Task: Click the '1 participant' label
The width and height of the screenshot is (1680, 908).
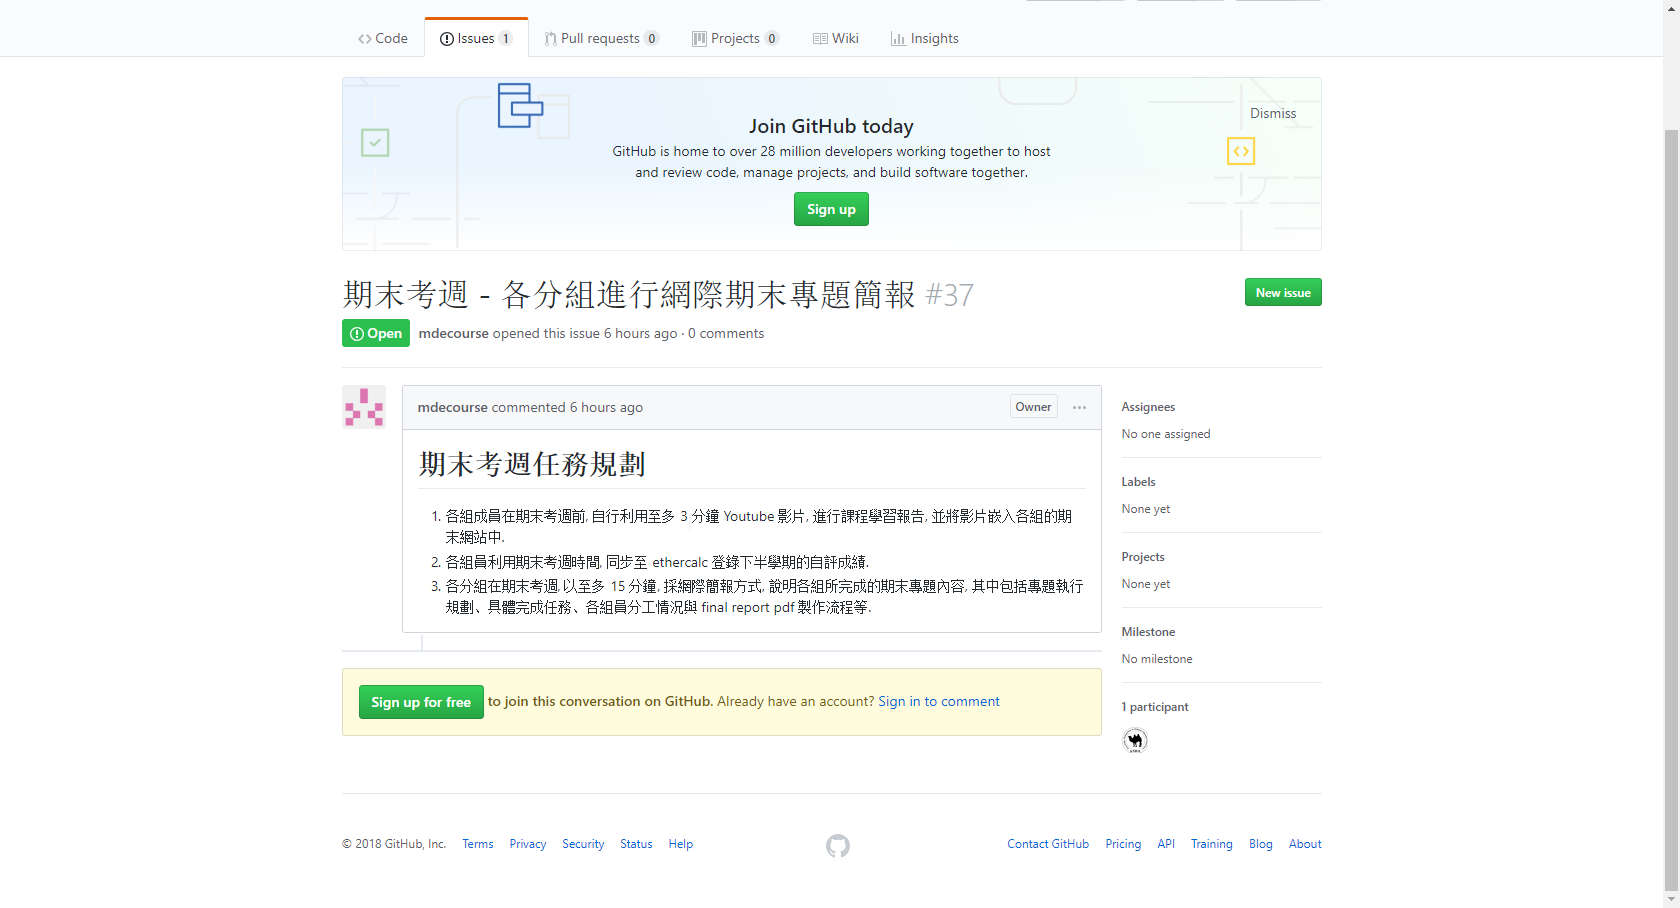Action: coord(1155,707)
